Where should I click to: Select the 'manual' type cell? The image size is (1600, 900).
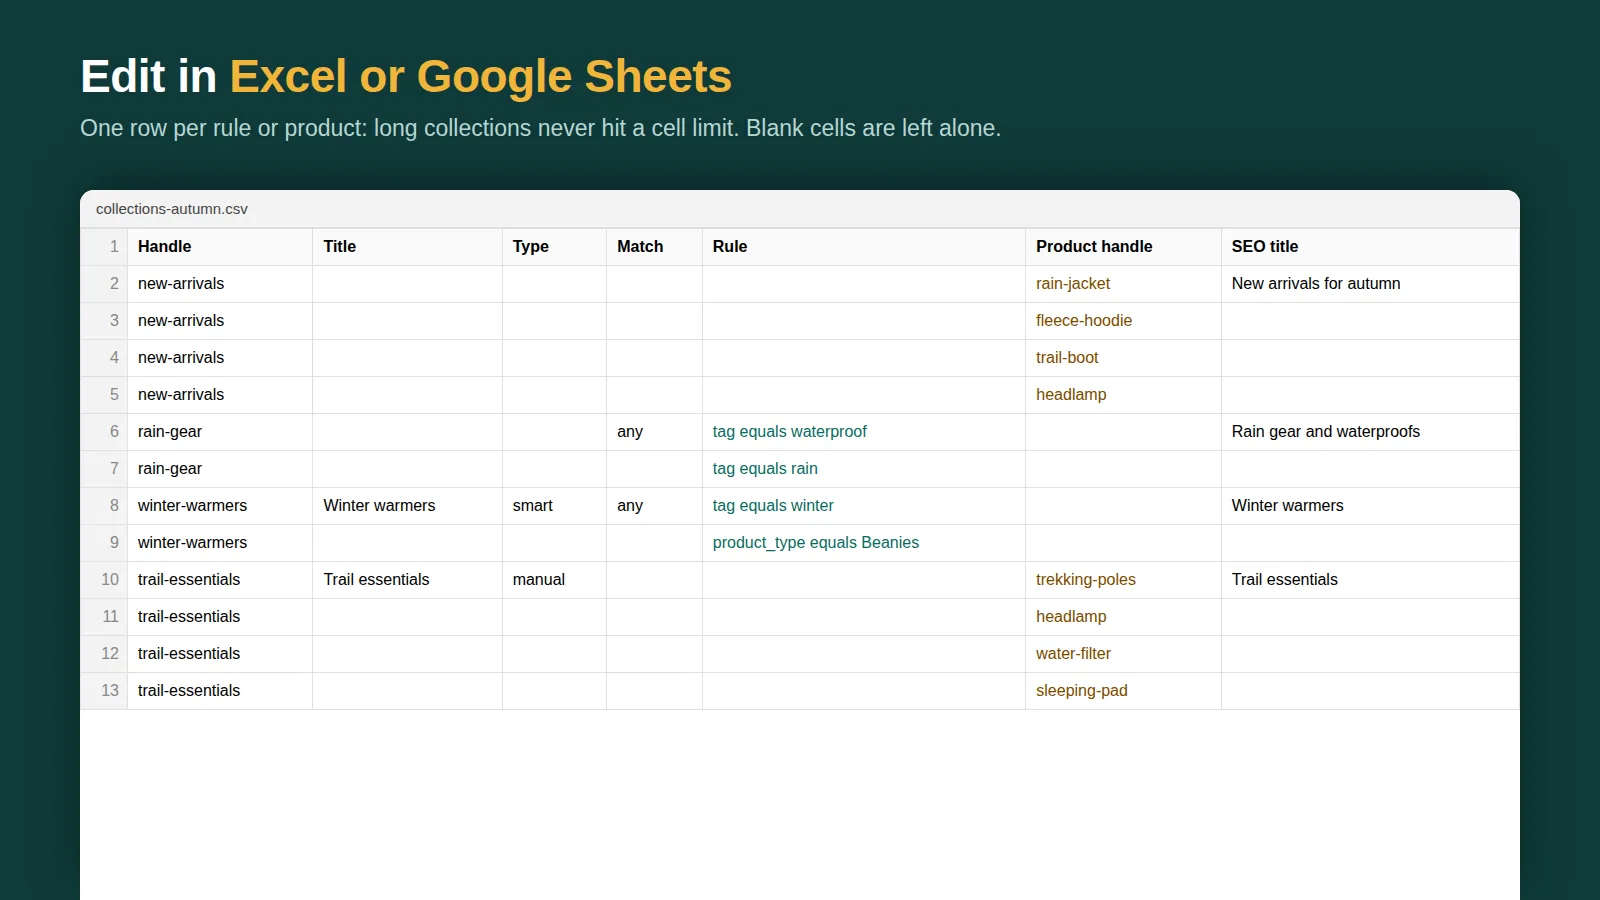(x=554, y=580)
